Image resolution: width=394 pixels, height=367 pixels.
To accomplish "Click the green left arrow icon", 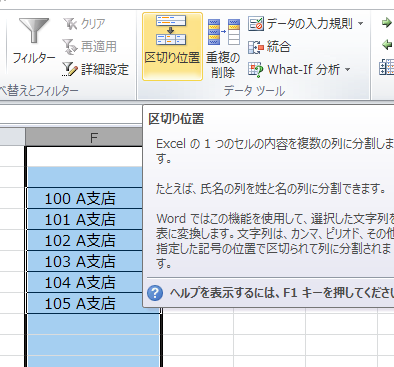I will click(387, 45).
